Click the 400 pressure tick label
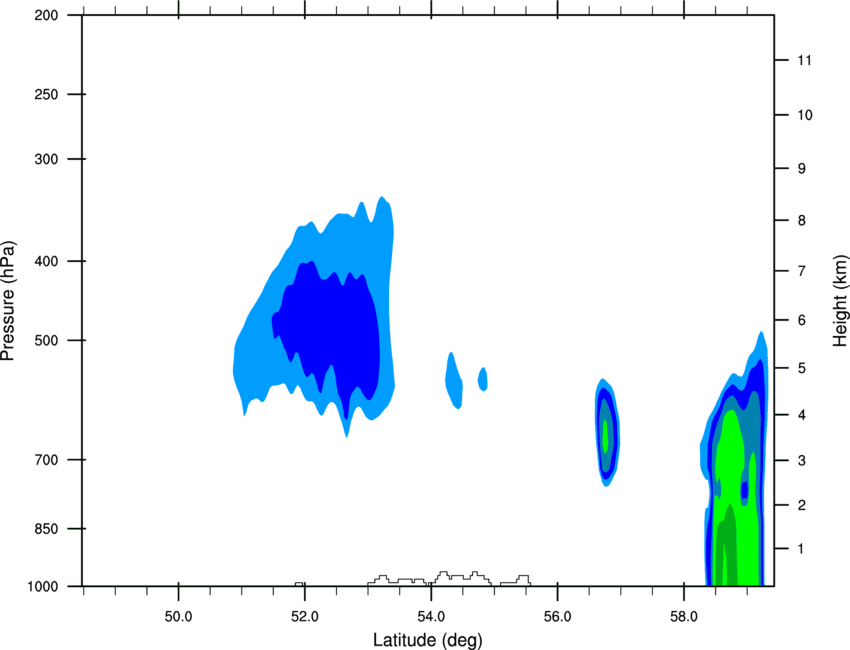Screen dimensions: 850x650 46,261
